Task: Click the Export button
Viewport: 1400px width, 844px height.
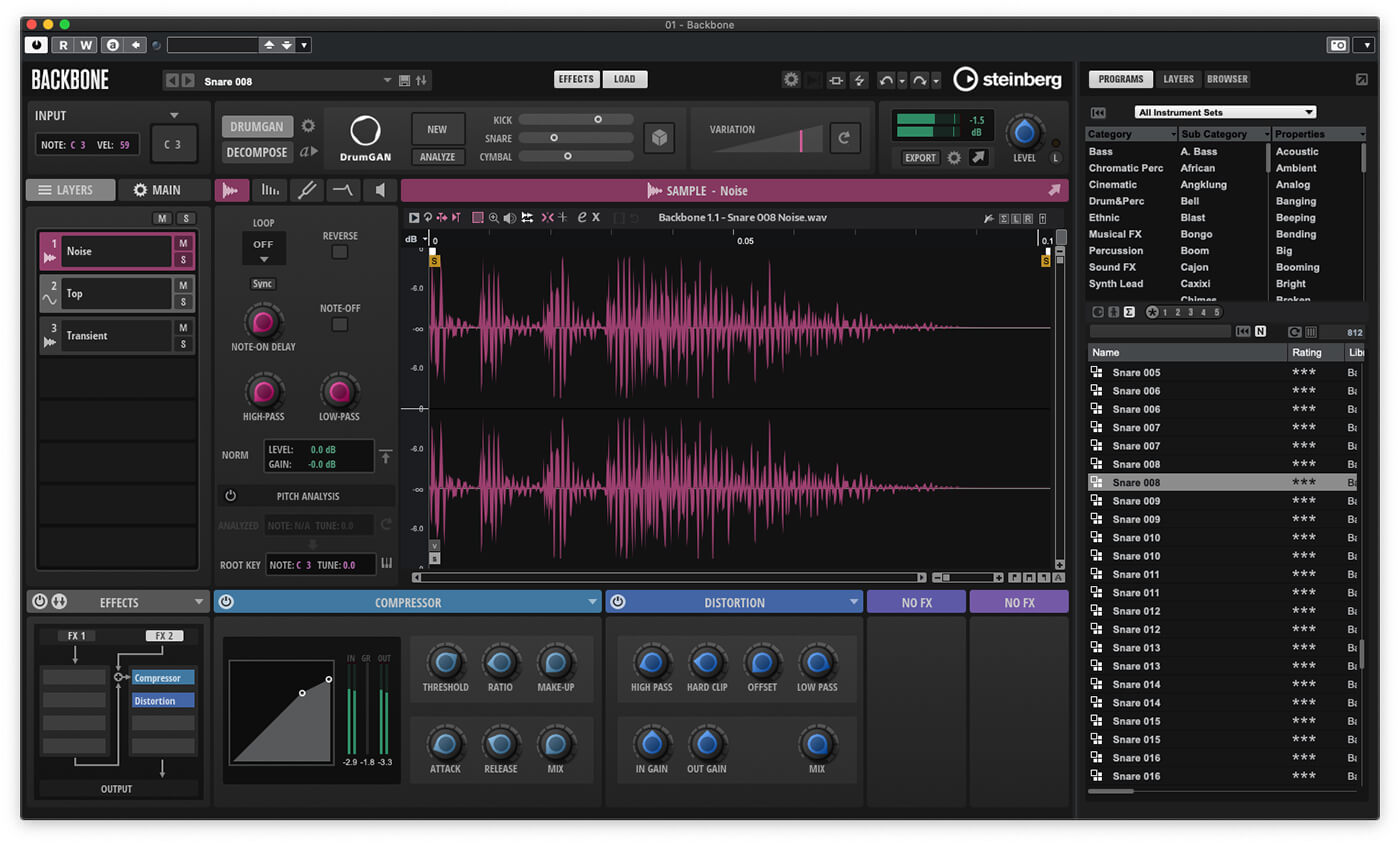Action: pos(921,157)
